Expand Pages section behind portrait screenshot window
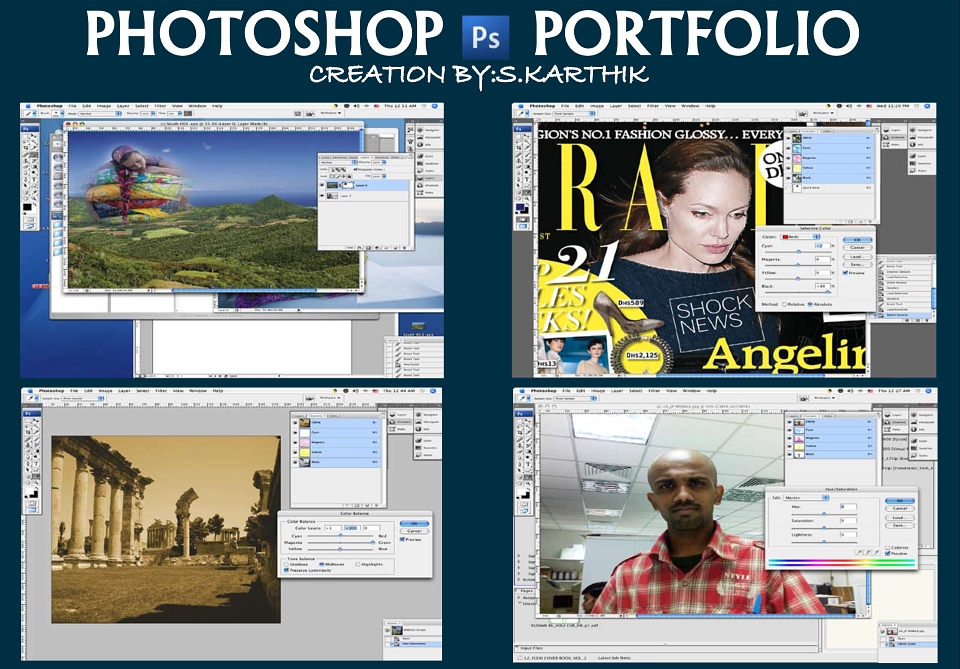Screen dimensions: 960x669 coord(516,591)
